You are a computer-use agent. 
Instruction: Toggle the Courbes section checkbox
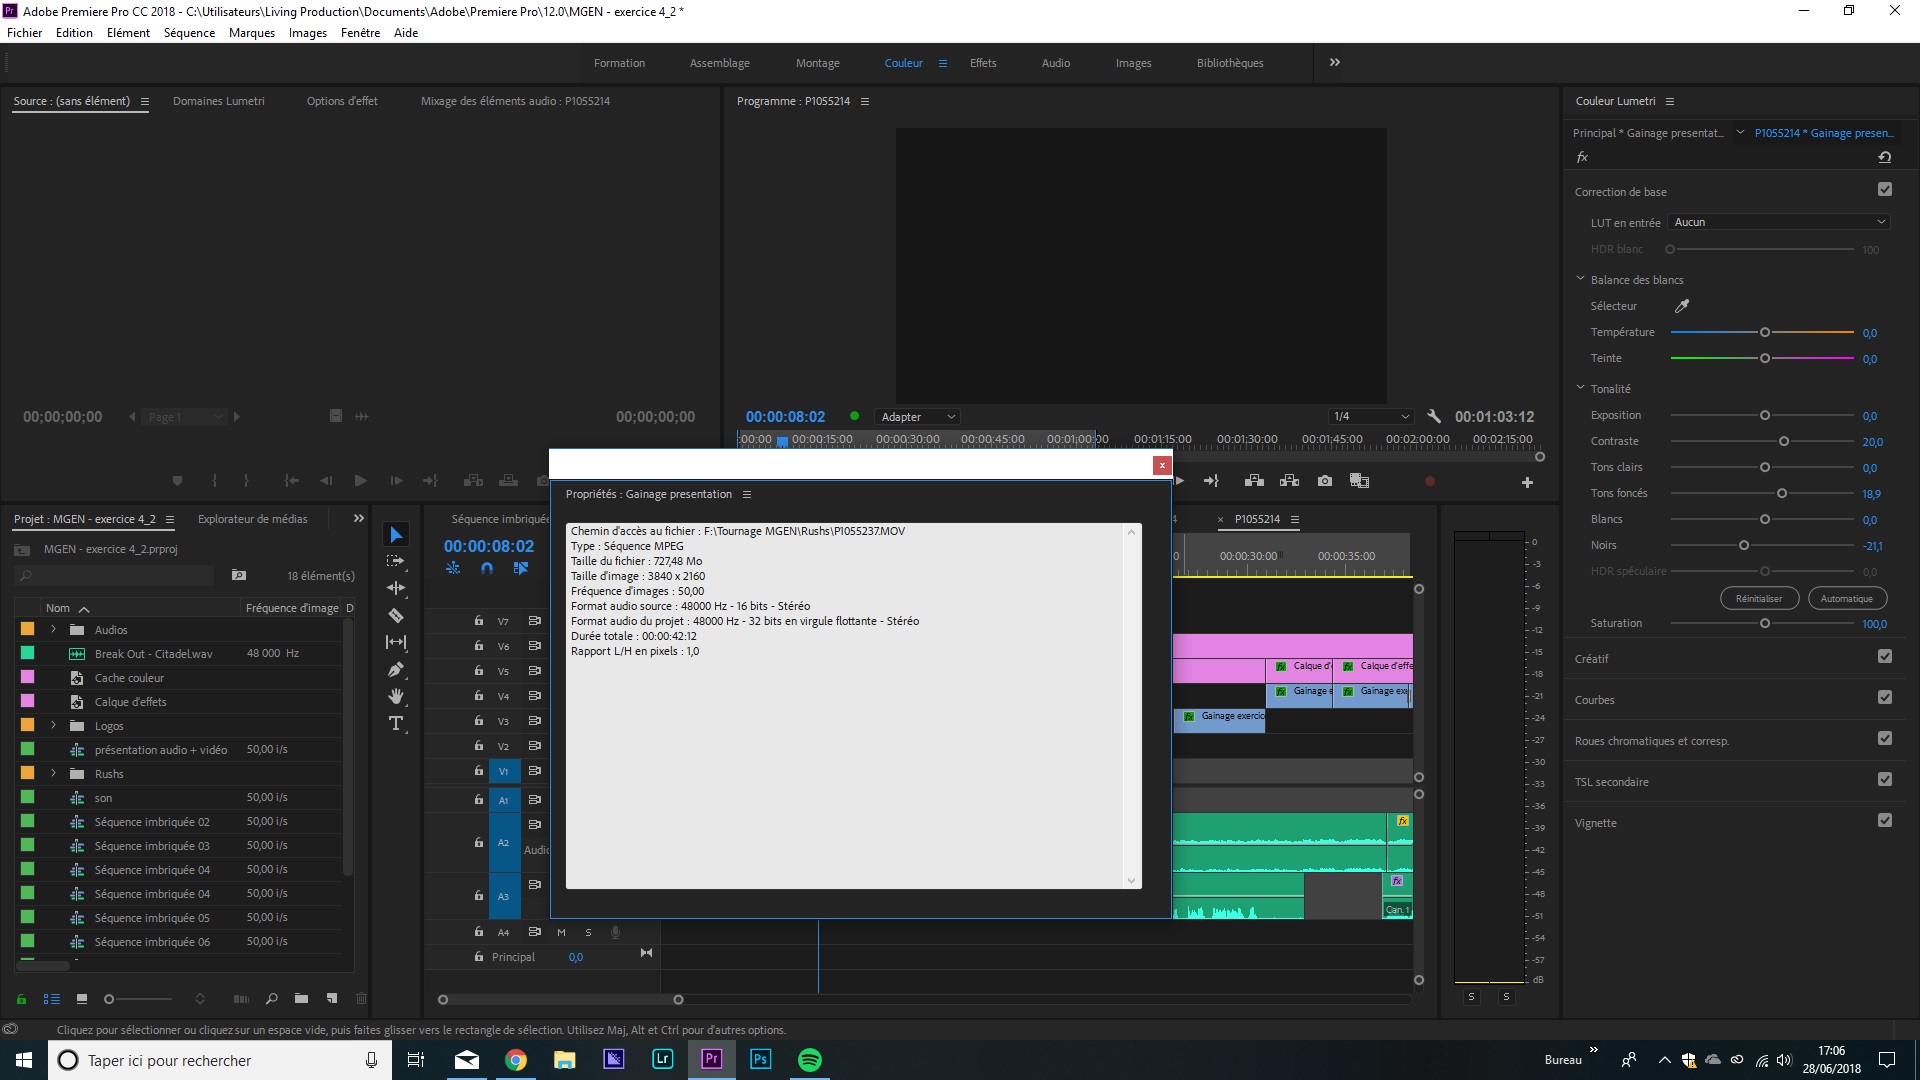point(1885,698)
